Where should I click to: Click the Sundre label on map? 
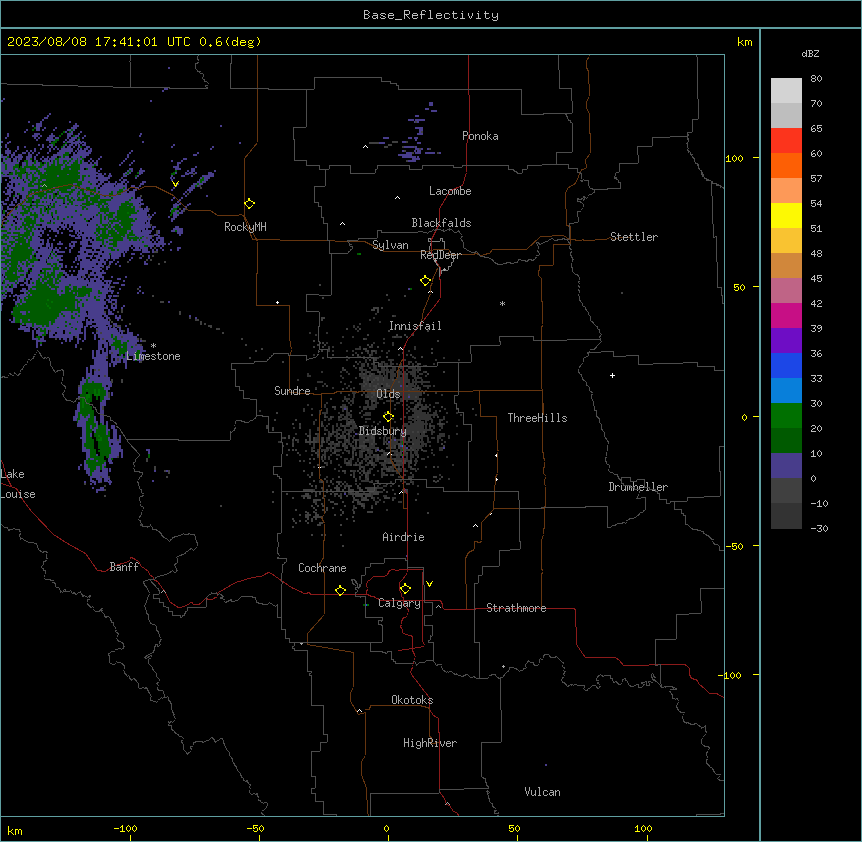[x=292, y=391]
